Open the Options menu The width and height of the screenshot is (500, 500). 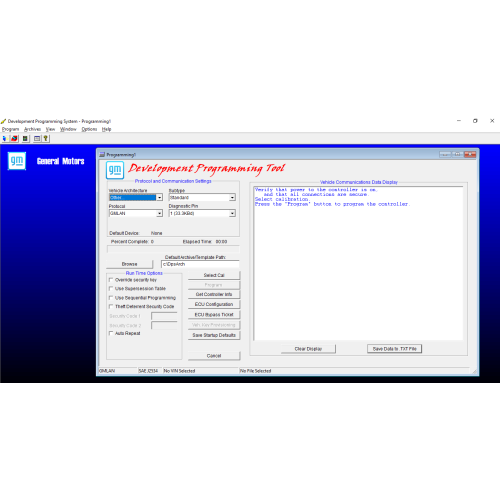tap(89, 129)
